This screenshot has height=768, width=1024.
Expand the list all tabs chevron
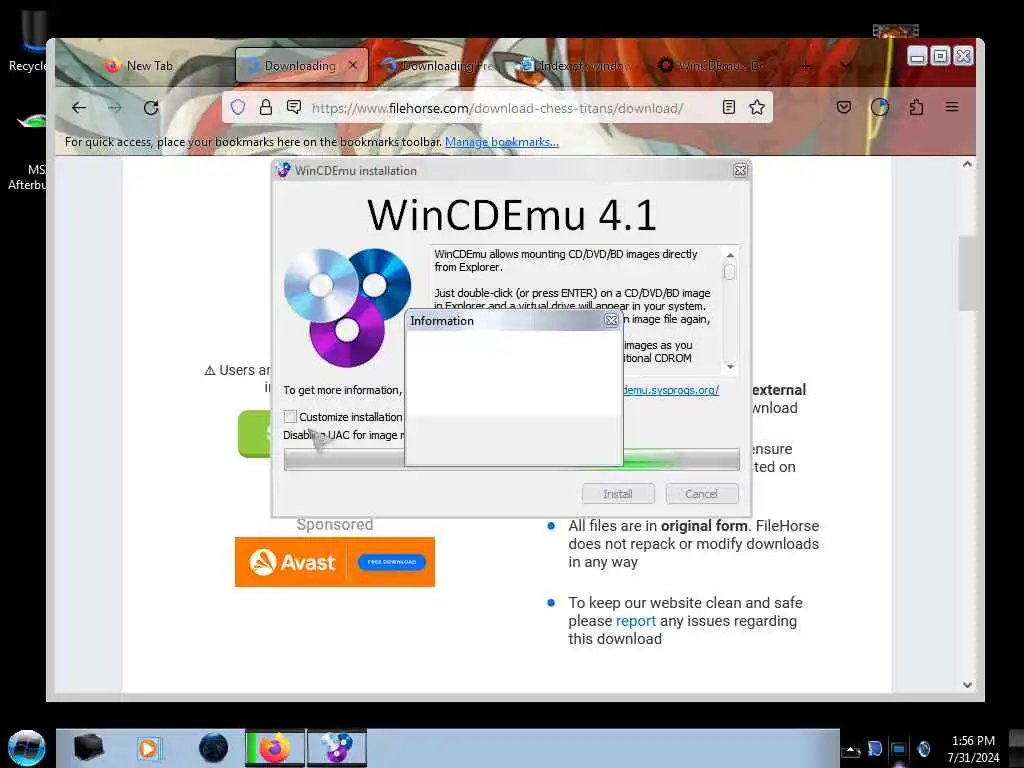846,66
